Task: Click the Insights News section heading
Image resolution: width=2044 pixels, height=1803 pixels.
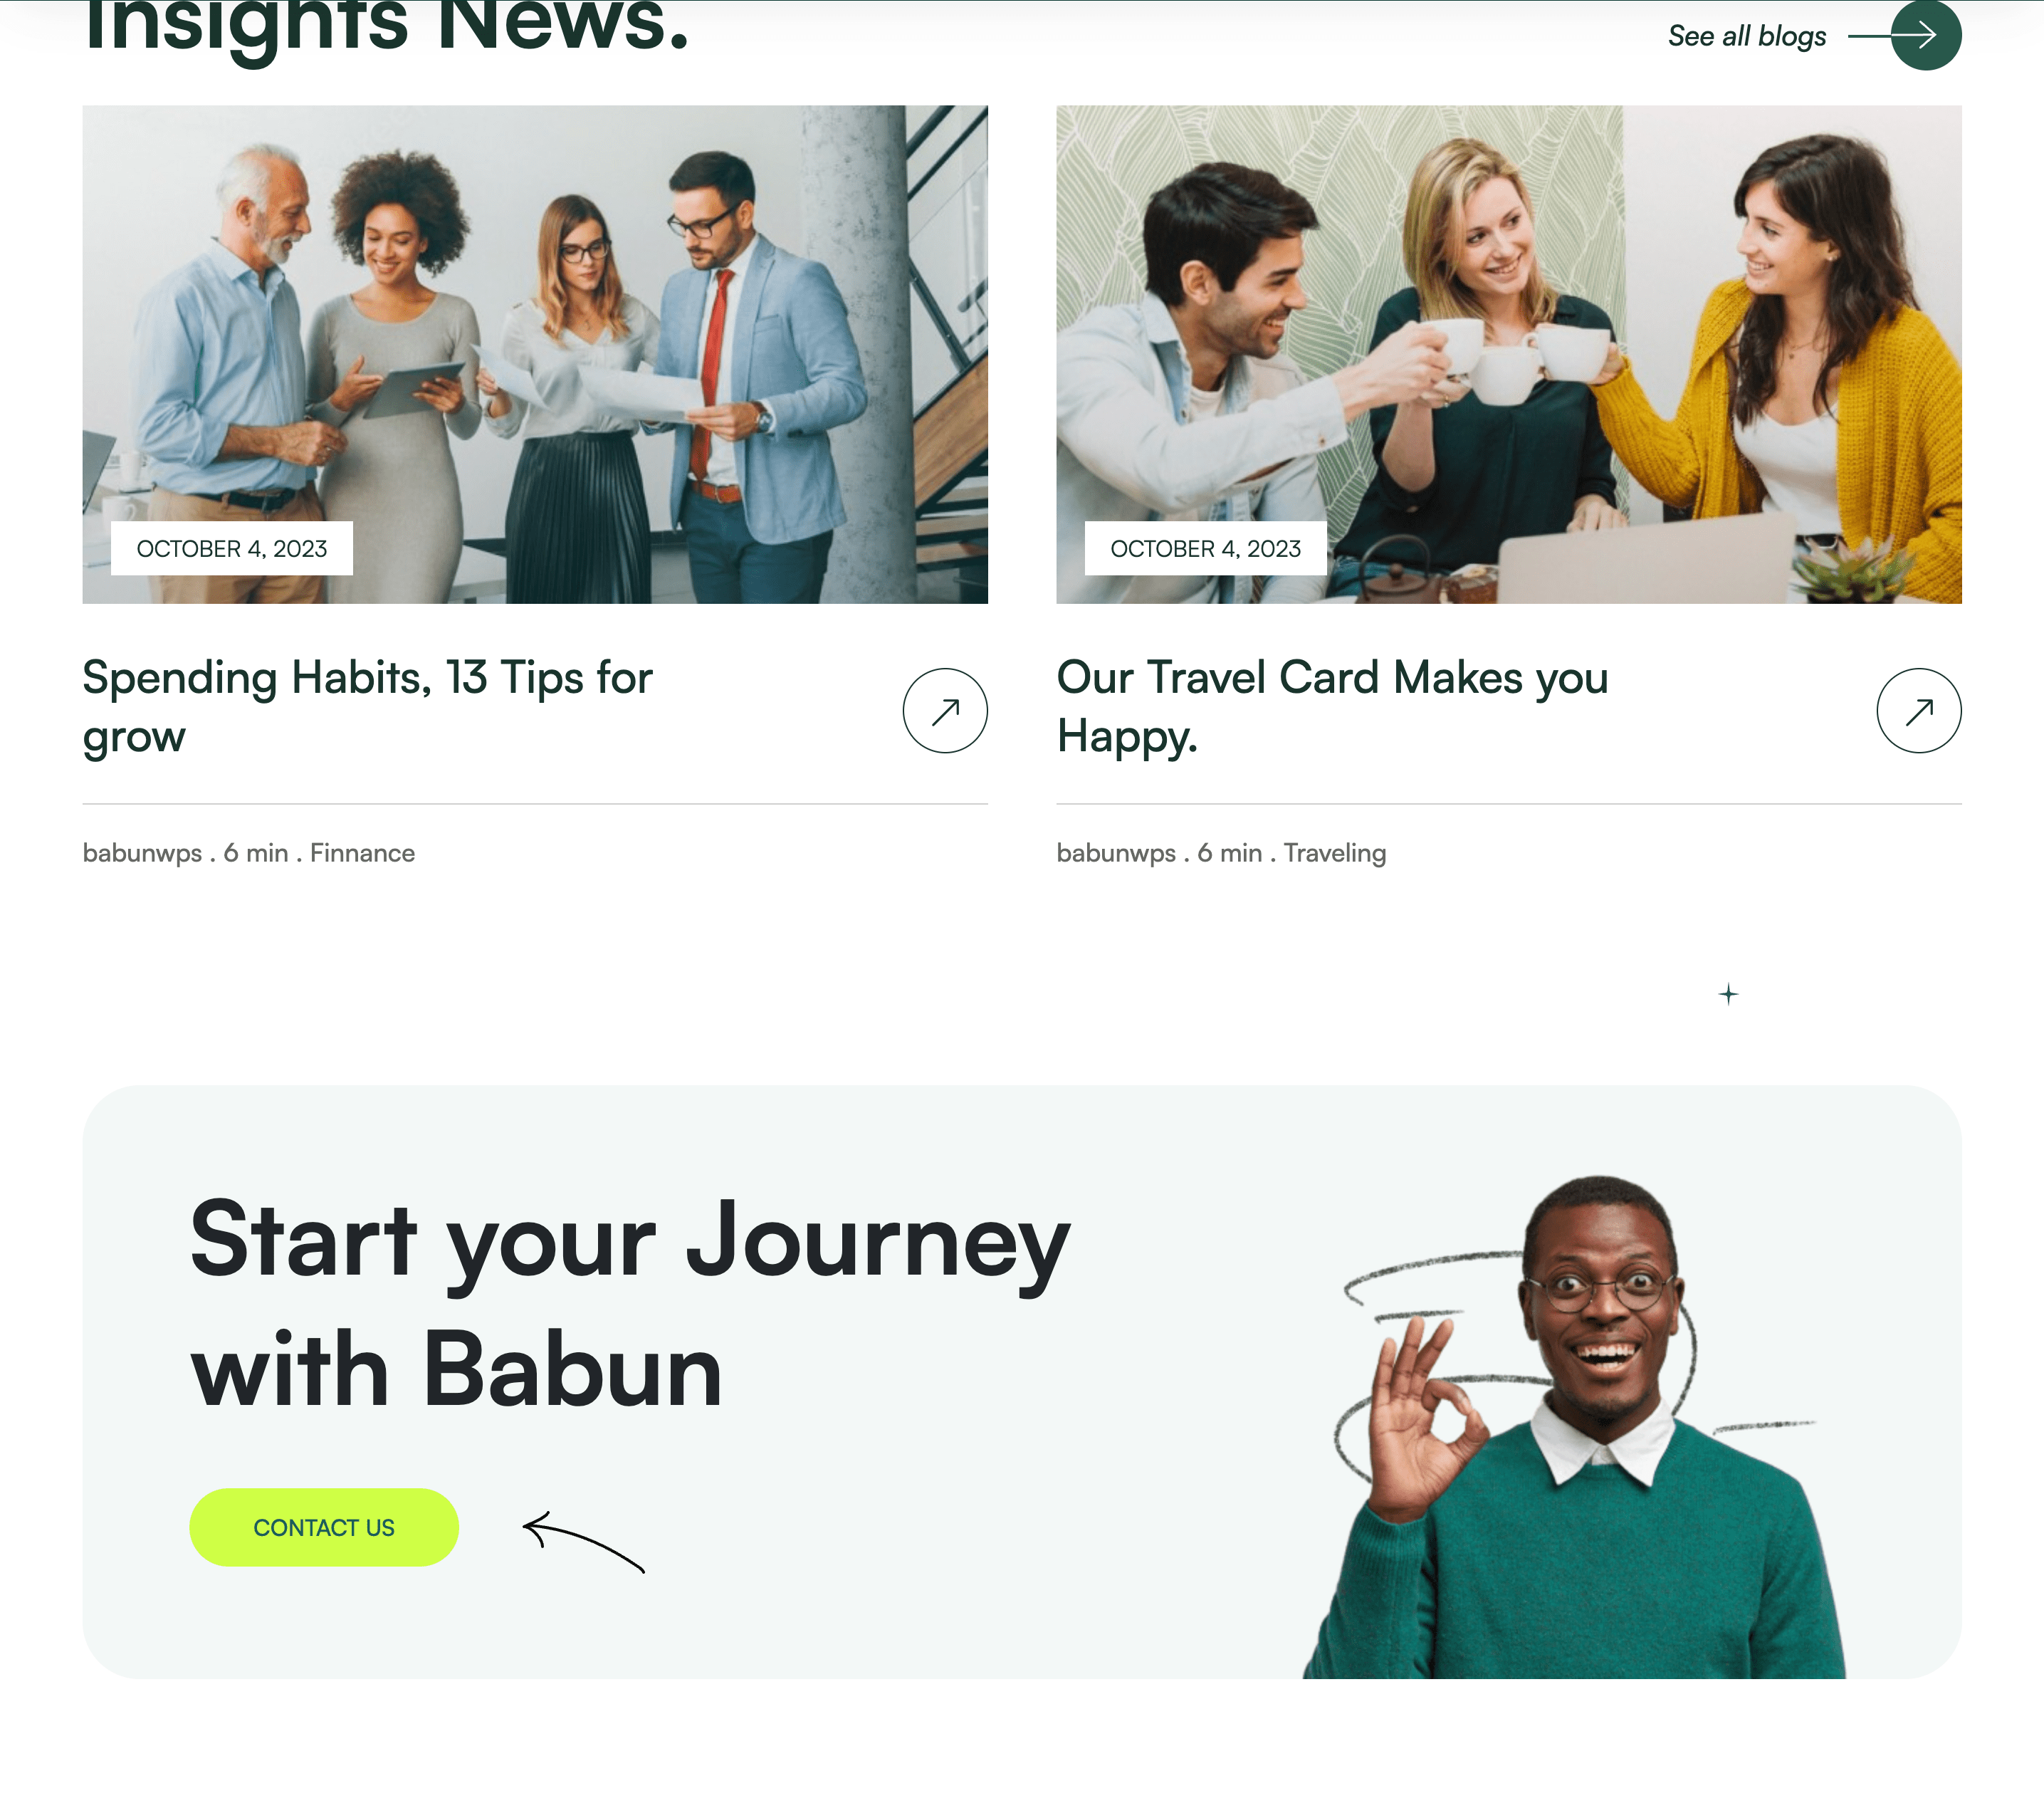Action: 386,26
